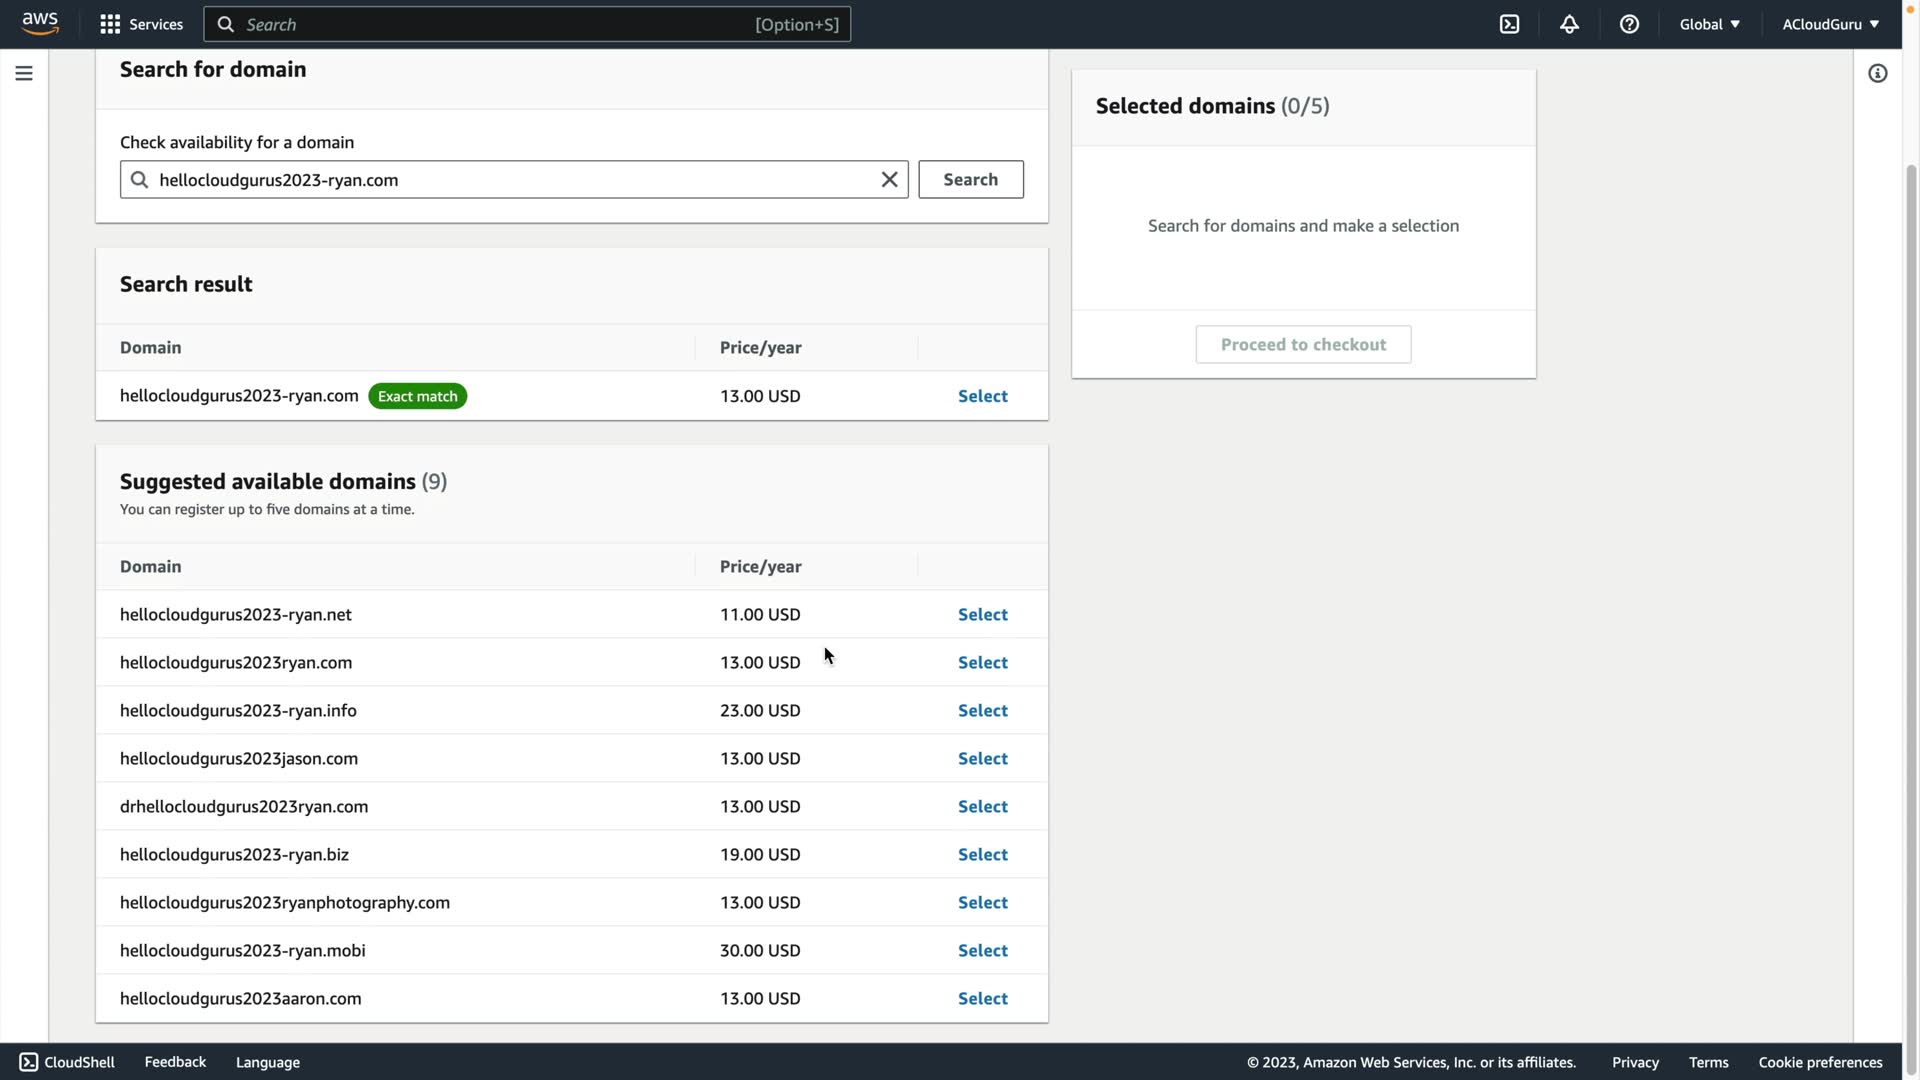Open the info panel icon
1920x1080 pixels.
point(1877,73)
